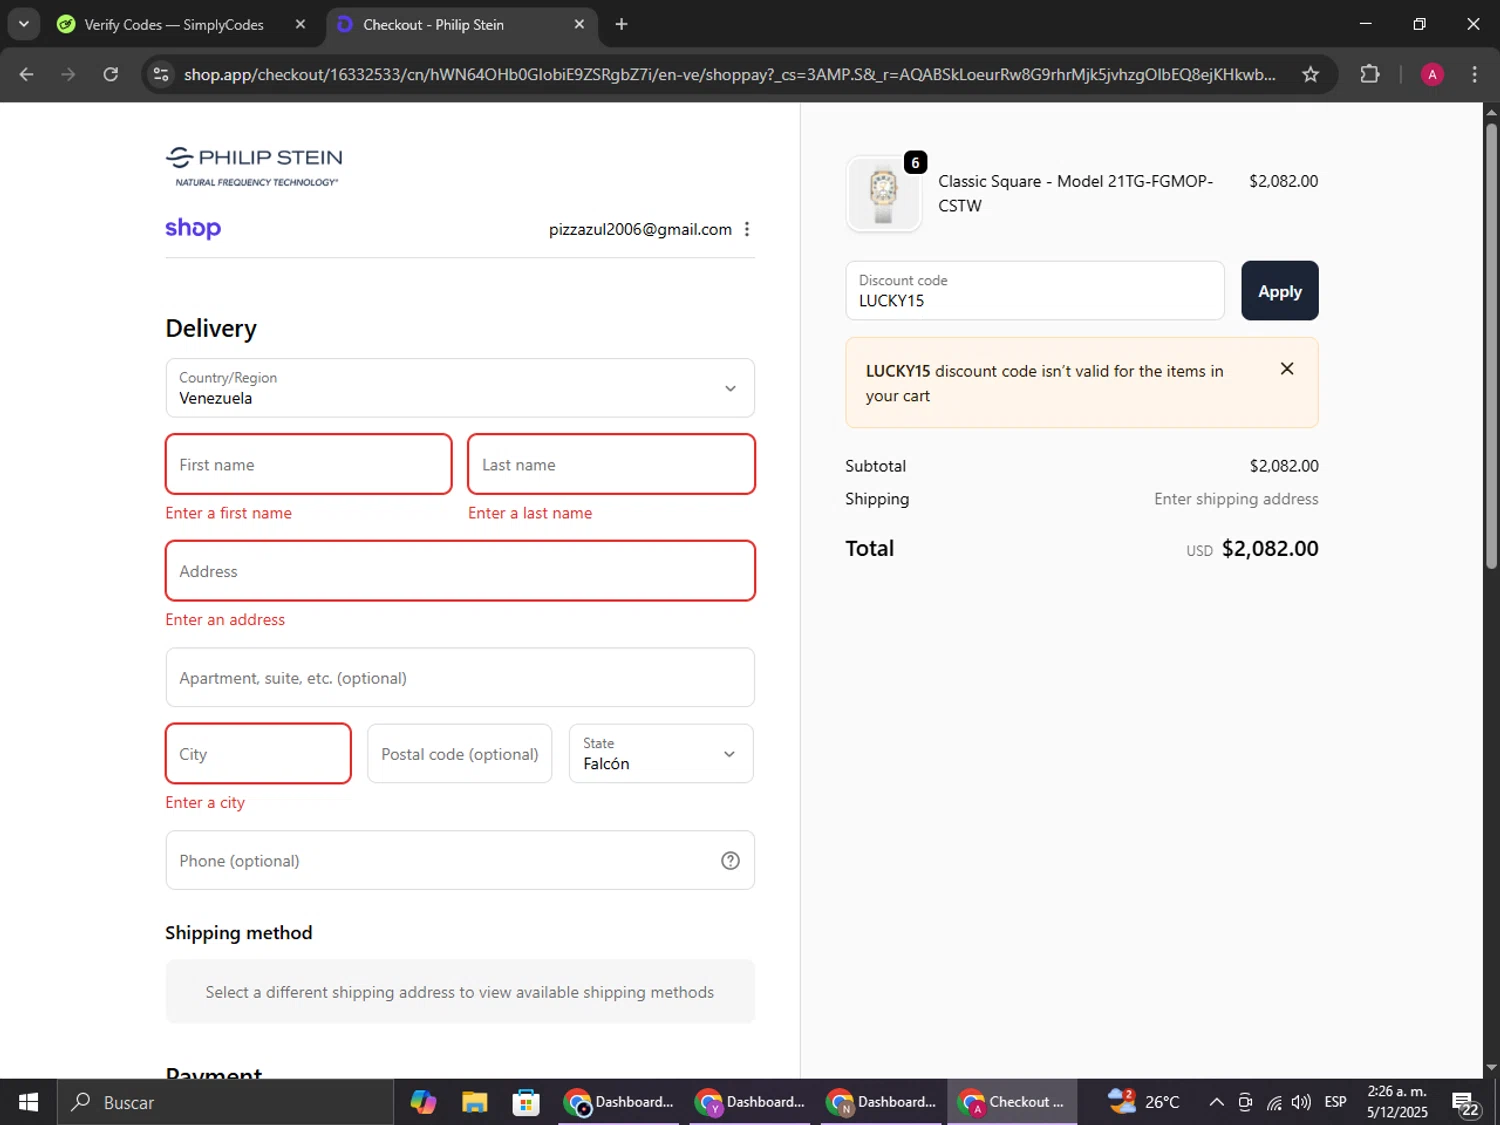Switch to second Dashboard Chrome window
This screenshot has height=1125, width=1500.
click(x=750, y=1102)
